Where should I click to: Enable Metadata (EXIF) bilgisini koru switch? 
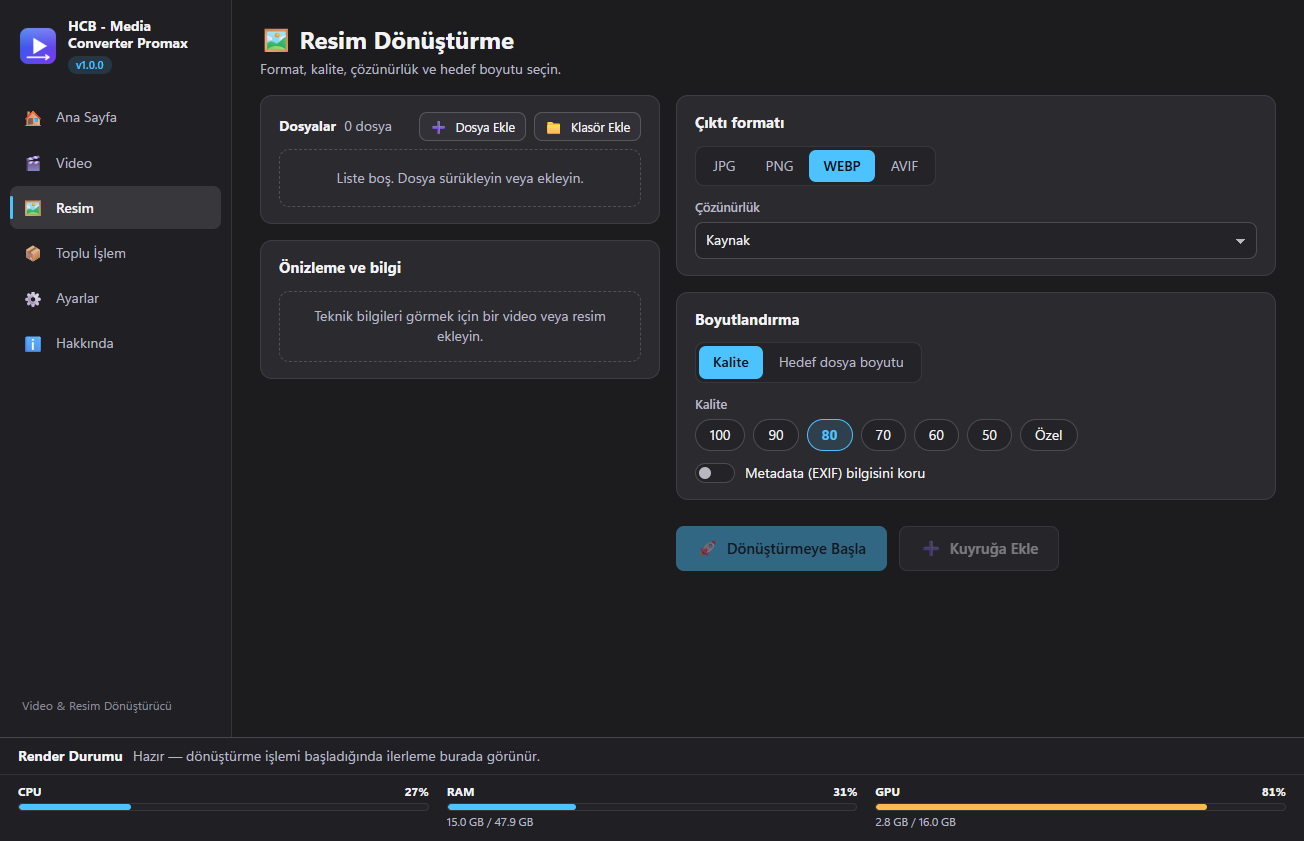coord(715,473)
